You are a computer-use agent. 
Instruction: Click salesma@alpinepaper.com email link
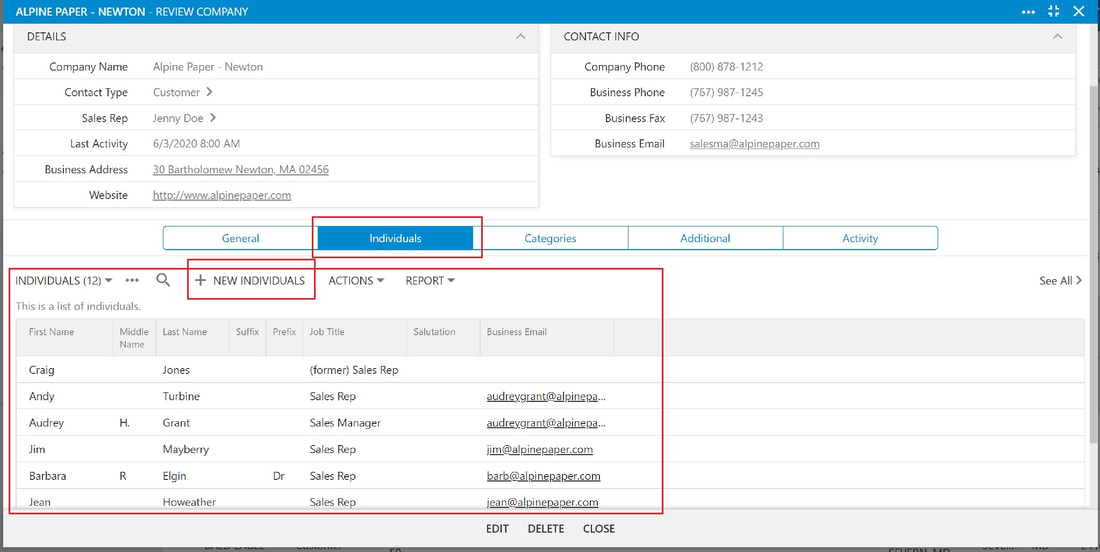pyautogui.click(x=755, y=144)
